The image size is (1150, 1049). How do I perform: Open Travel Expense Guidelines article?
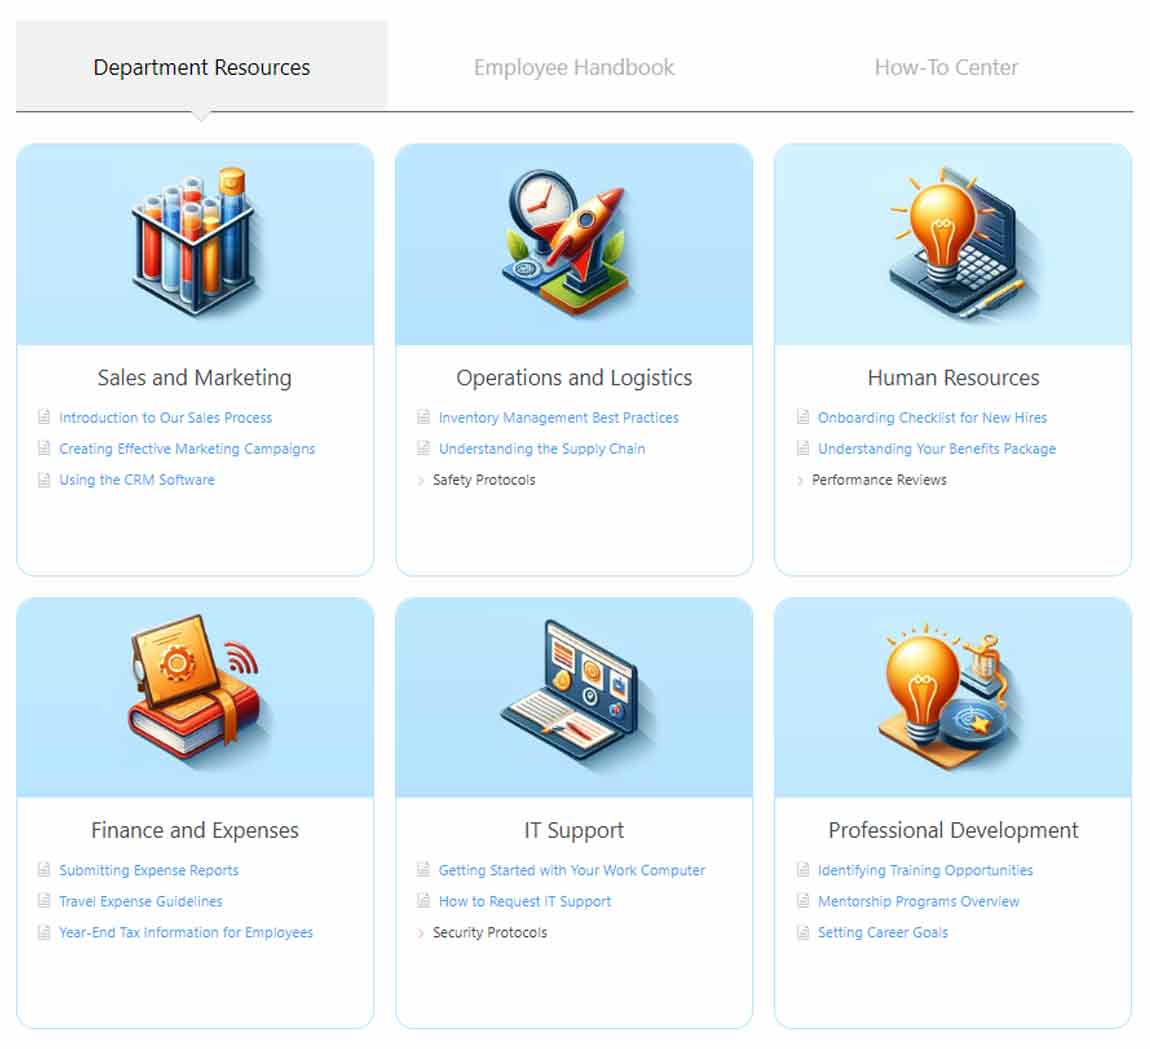[140, 902]
